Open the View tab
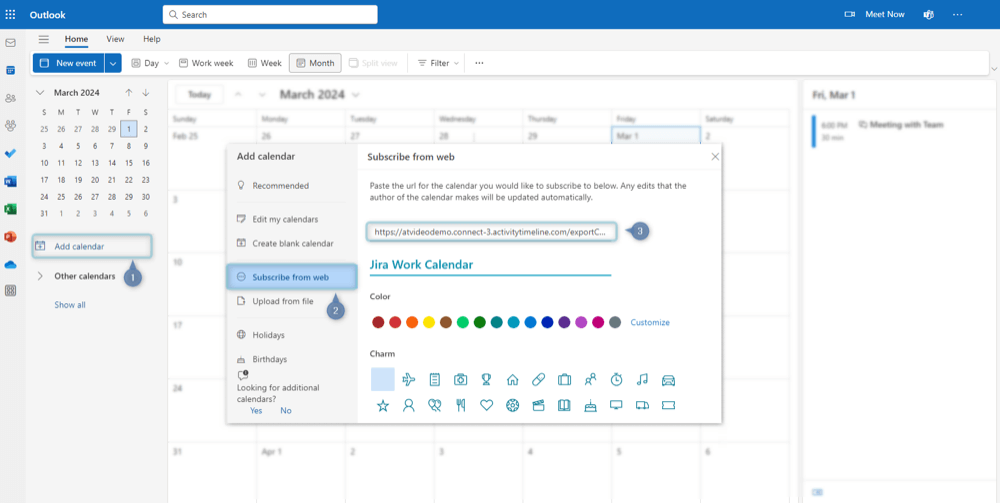Viewport: 1000px width, 503px height. click(115, 39)
